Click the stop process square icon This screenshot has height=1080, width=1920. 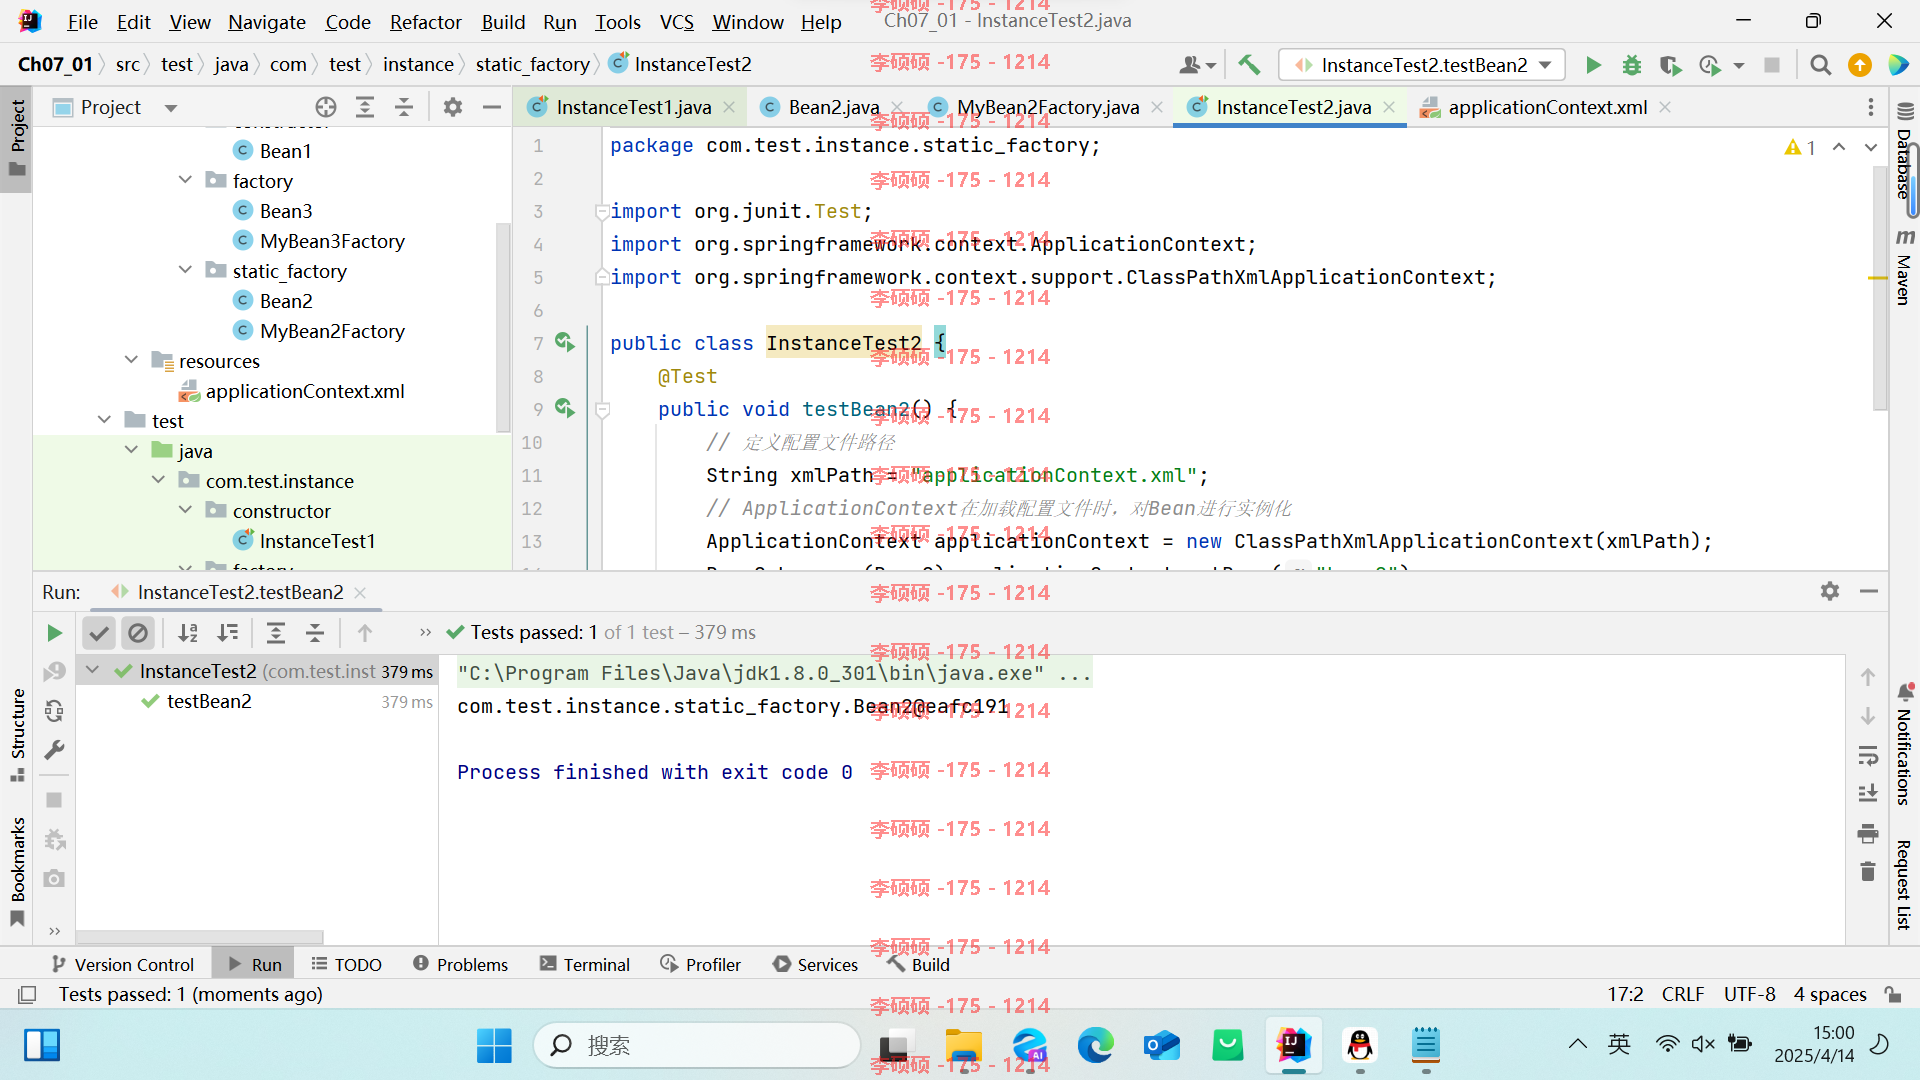click(x=1772, y=65)
